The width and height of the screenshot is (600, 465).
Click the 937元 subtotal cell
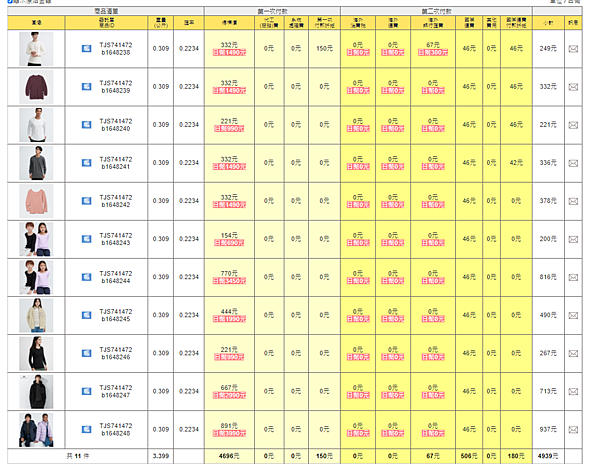pos(548,429)
